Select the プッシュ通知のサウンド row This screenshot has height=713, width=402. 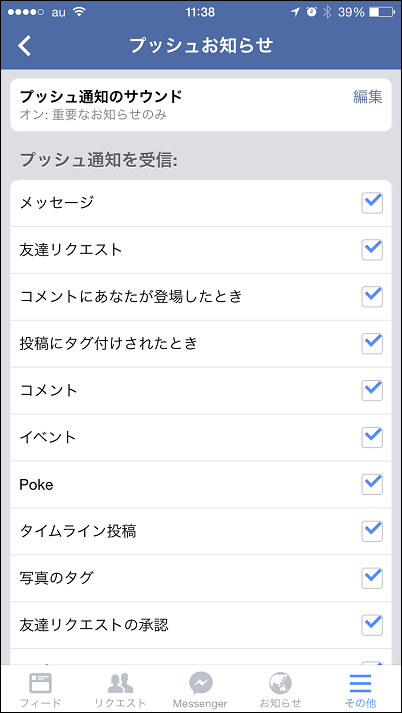coord(201,105)
